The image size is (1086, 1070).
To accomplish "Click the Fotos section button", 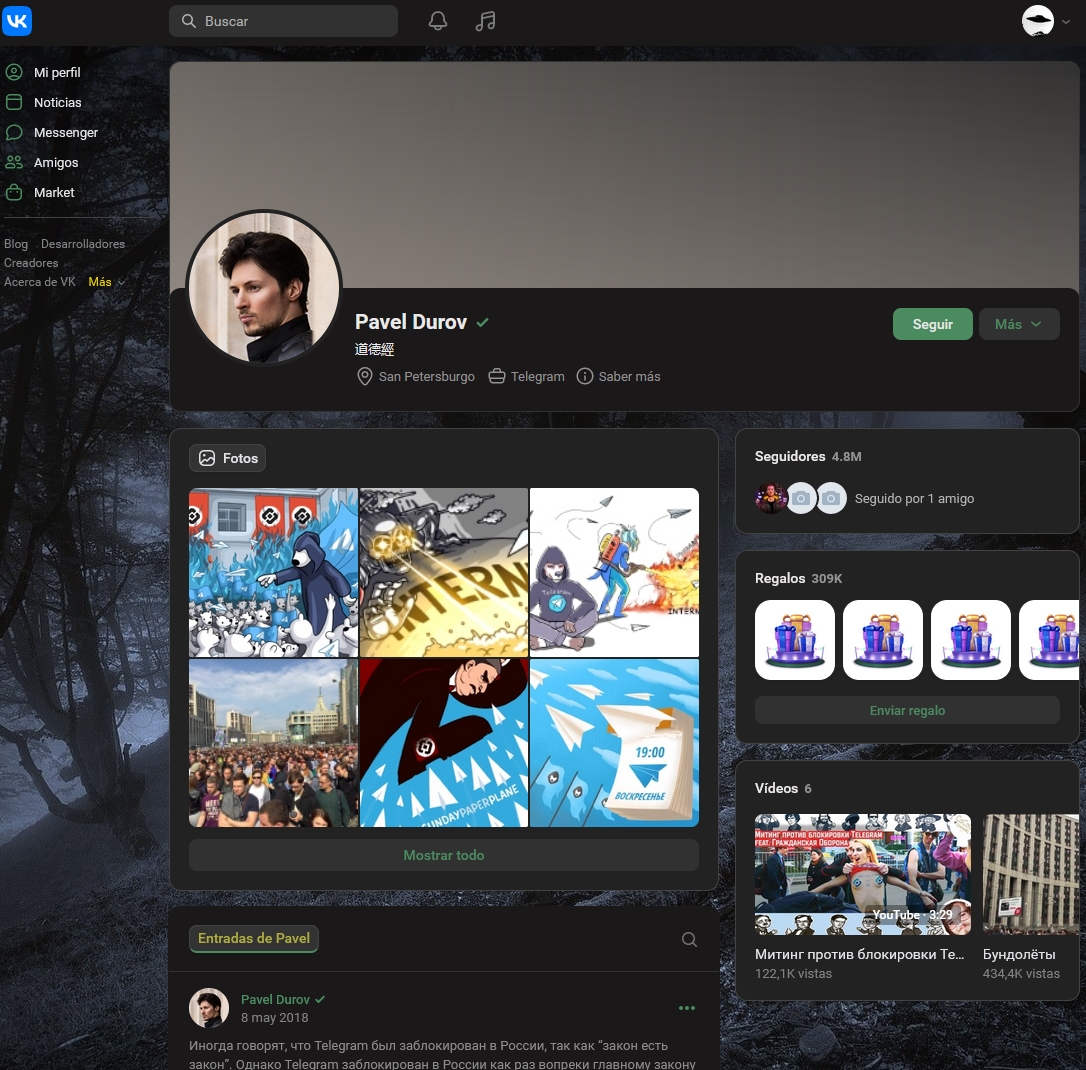I will 227,458.
